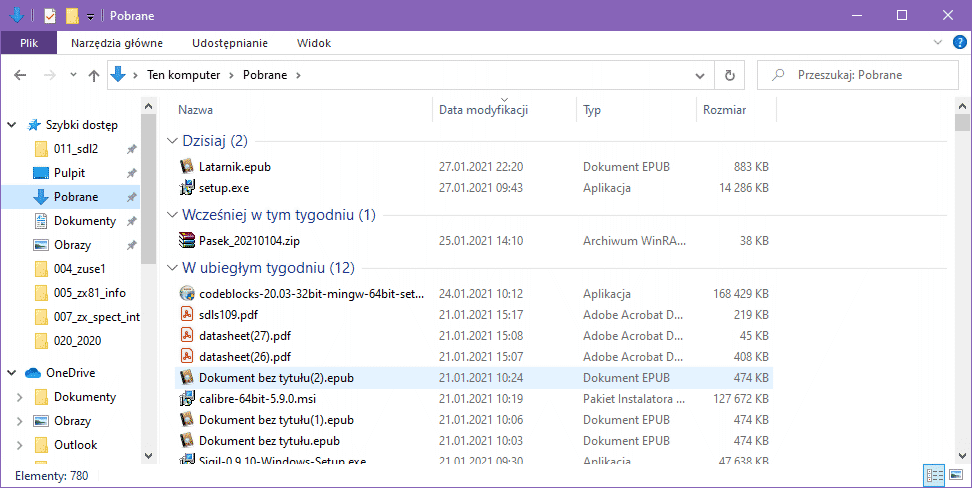This screenshot has width=972, height=488.
Task: Open Properties from quick access toolbar
Action: (50, 15)
